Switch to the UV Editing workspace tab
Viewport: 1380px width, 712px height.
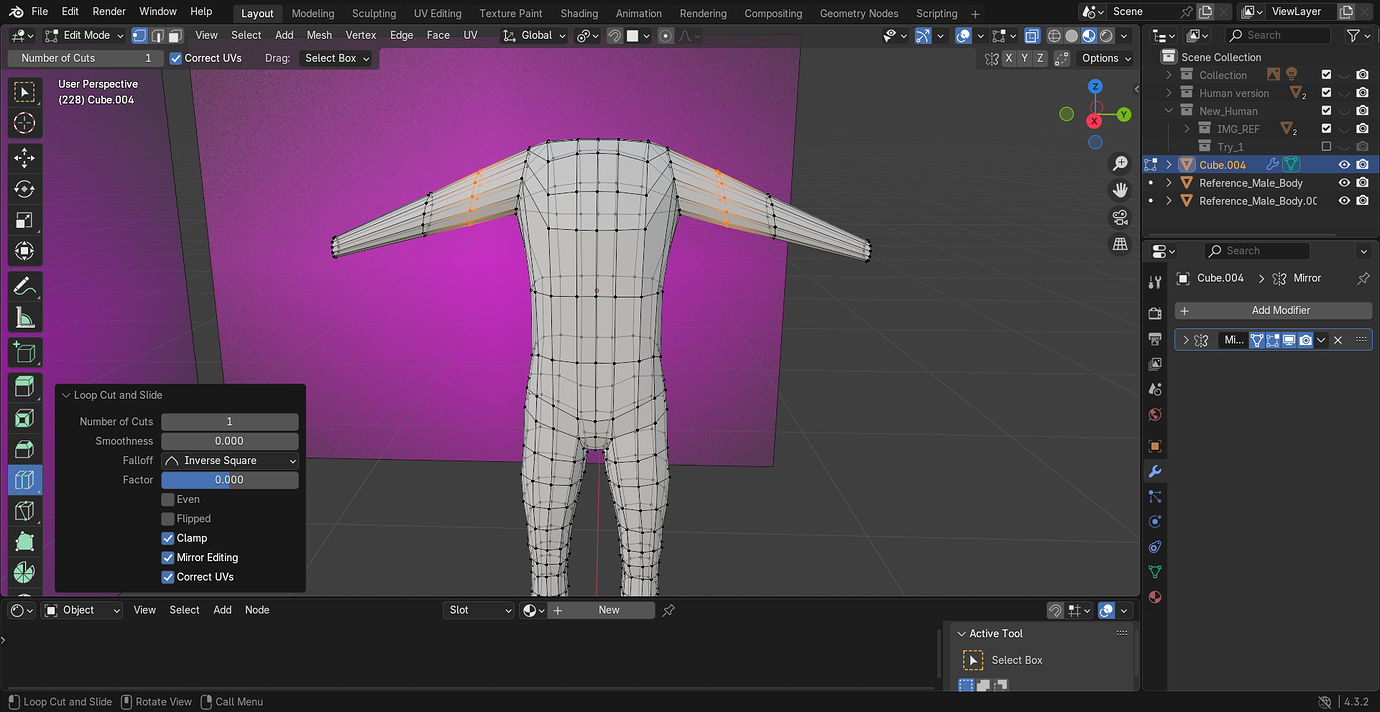pos(438,13)
